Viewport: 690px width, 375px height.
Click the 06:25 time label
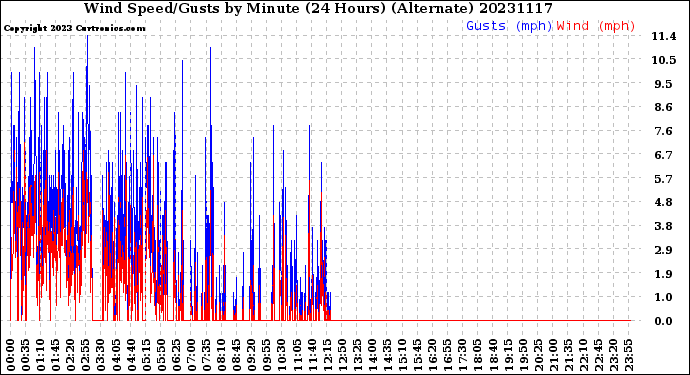176,356
